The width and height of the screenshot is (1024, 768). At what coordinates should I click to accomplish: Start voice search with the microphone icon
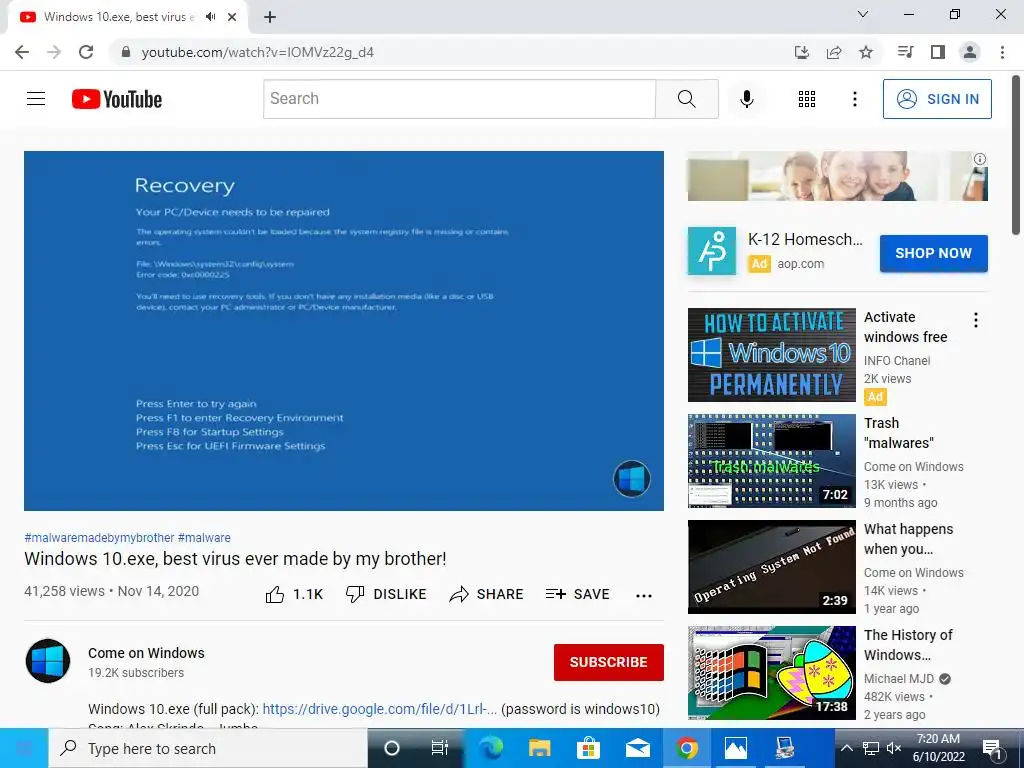click(x=746, y=99)
